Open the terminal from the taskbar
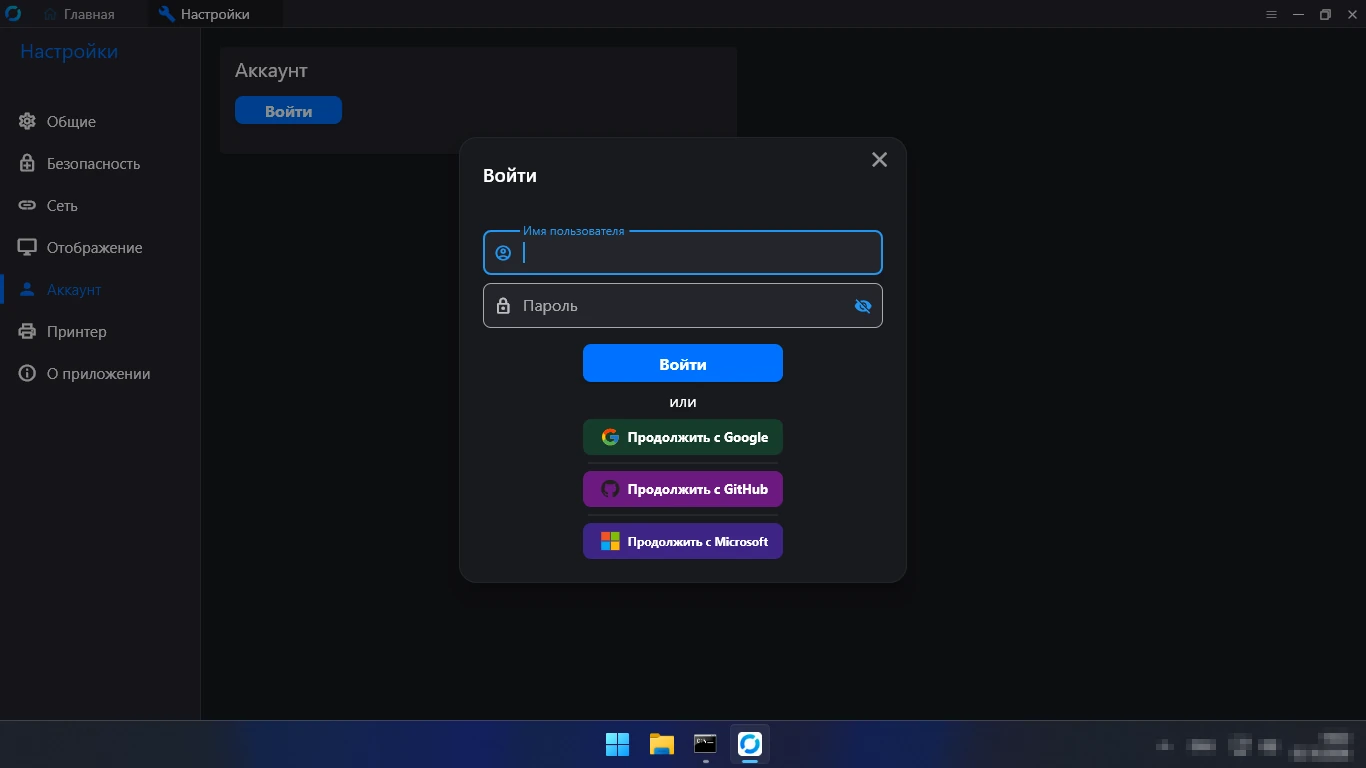This screenshot has height=768, width=1366. (x=705, y=744)
